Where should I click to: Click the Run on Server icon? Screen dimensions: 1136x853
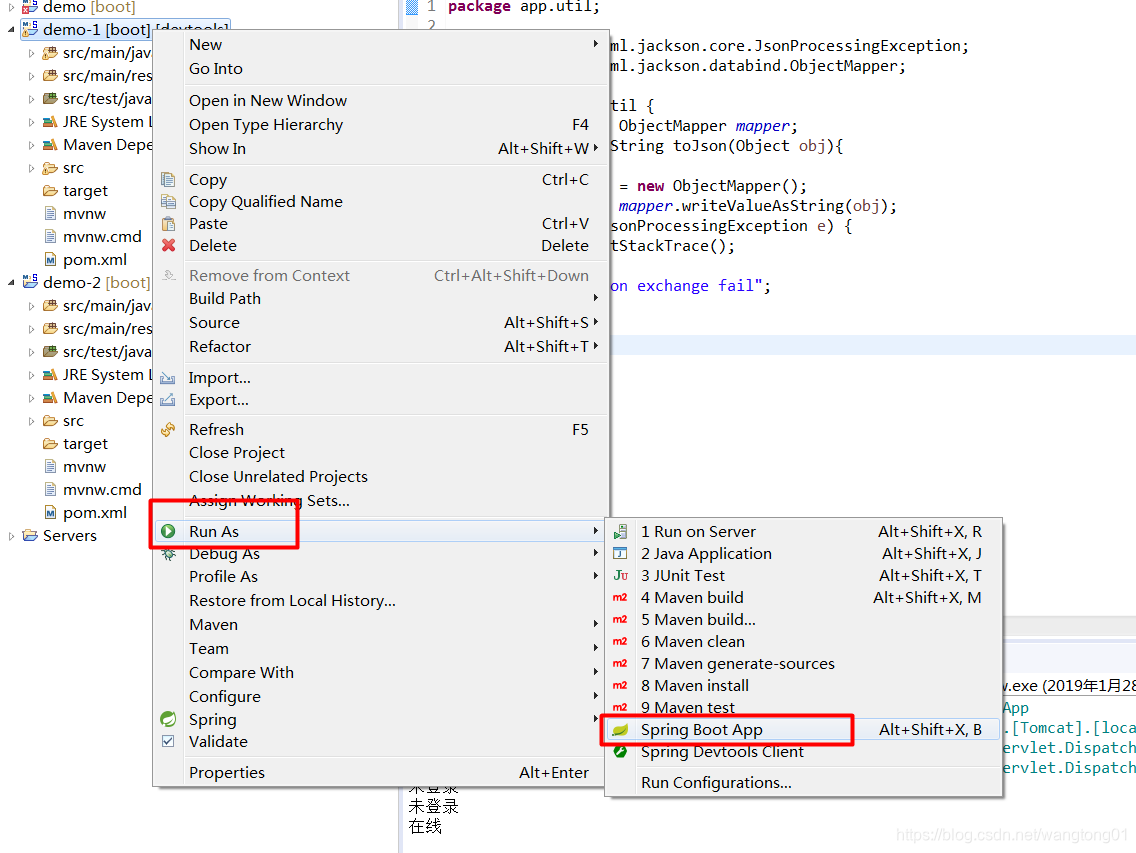620,532
